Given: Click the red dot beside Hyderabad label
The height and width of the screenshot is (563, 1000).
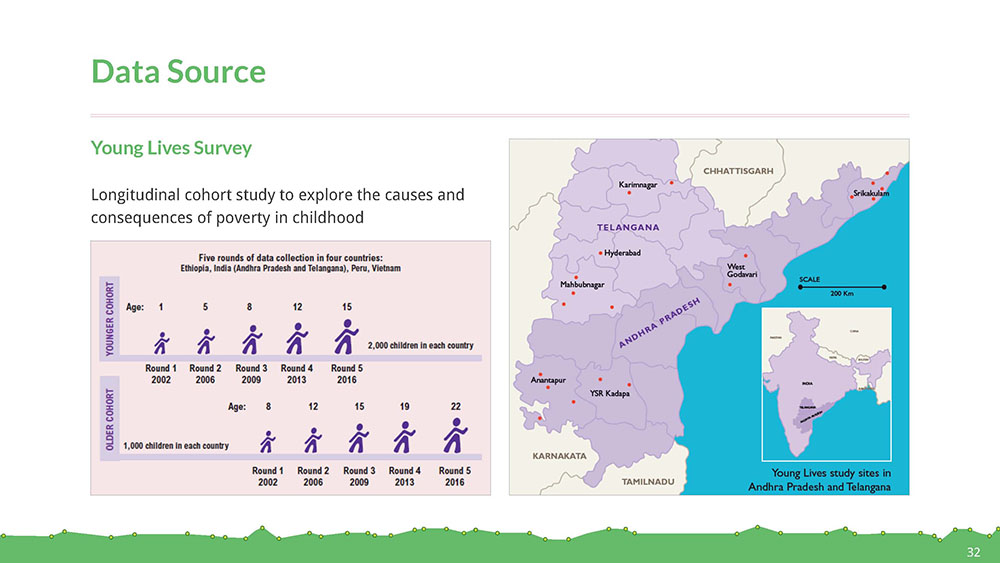Looking at the screenshot, I should [x=600, y=253].
